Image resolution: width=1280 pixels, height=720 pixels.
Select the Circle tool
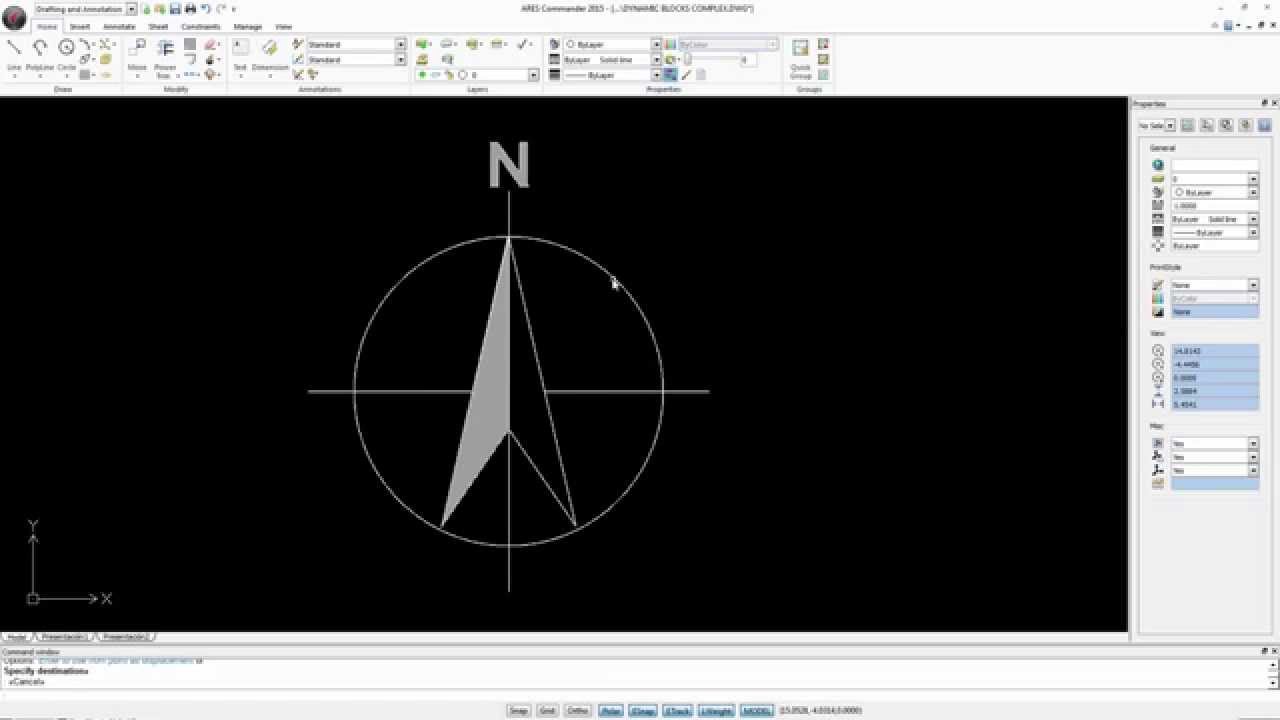click(66, 49)
